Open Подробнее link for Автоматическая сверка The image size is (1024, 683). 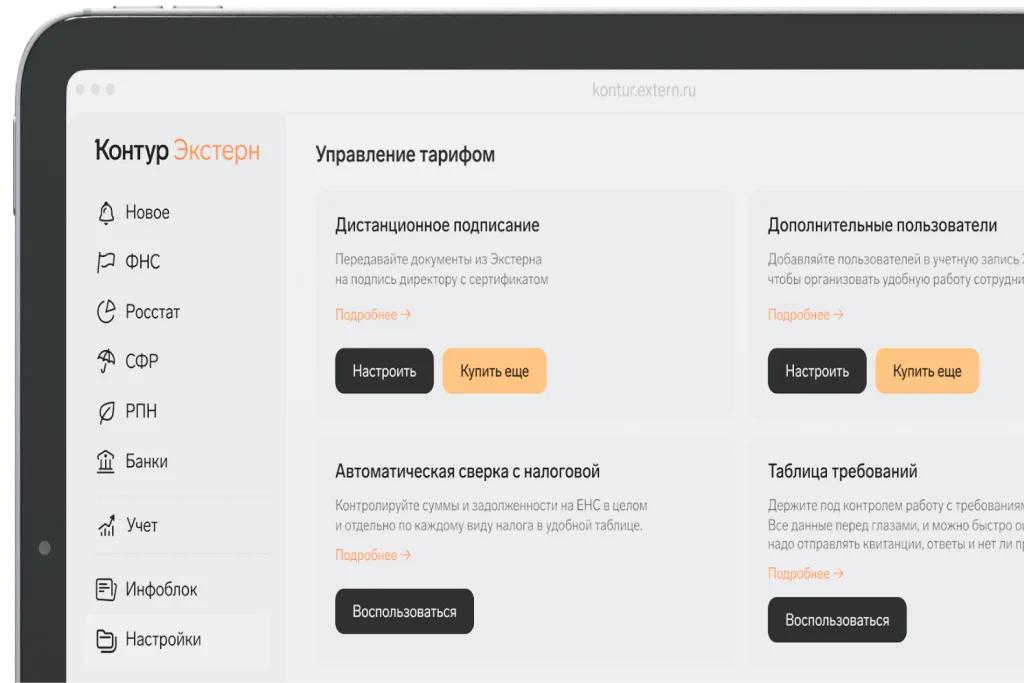373,555
